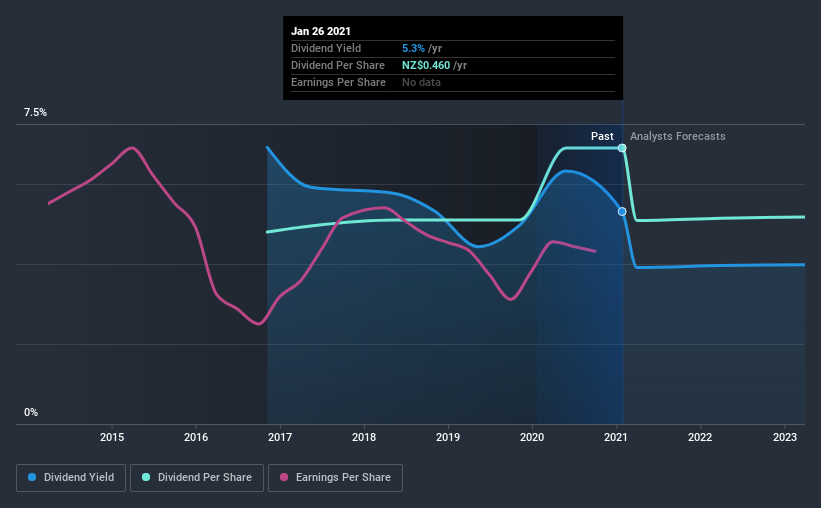This screenshot has height=508, width=821.
Task: Click the 2020 x-axis label
Action: coord(532,437)
